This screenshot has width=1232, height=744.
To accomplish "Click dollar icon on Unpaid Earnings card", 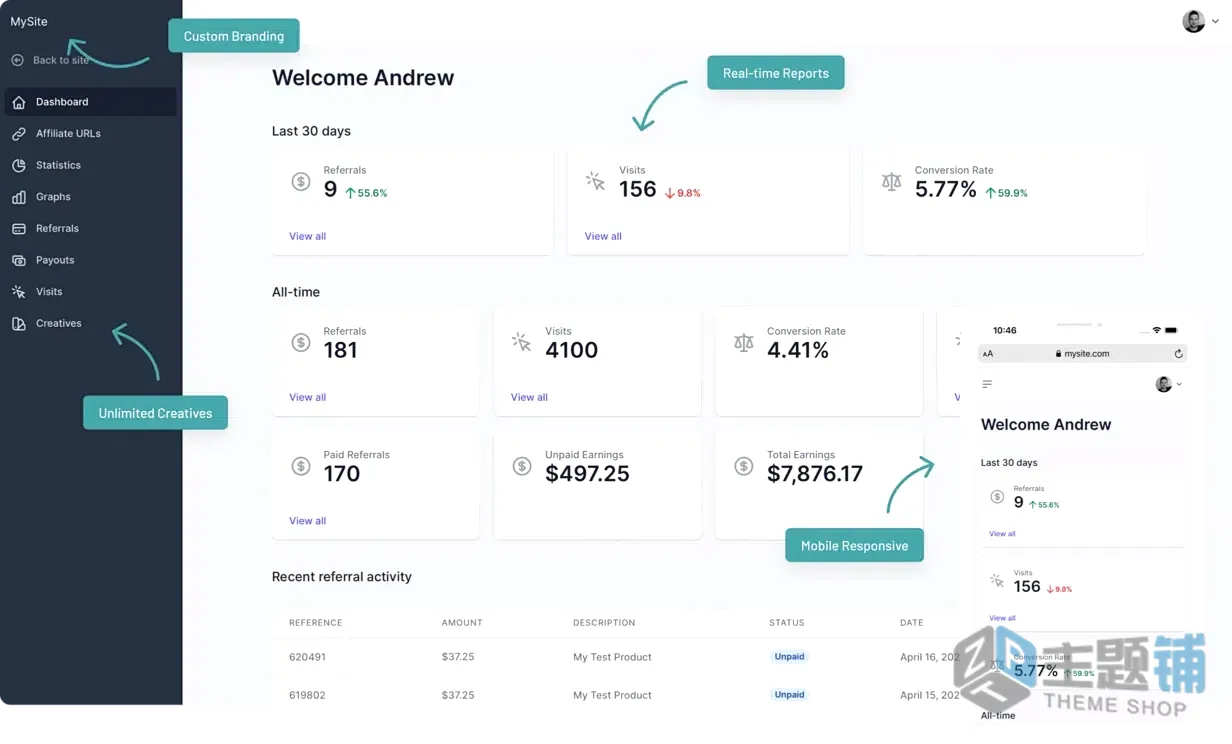I will [522, 466].
